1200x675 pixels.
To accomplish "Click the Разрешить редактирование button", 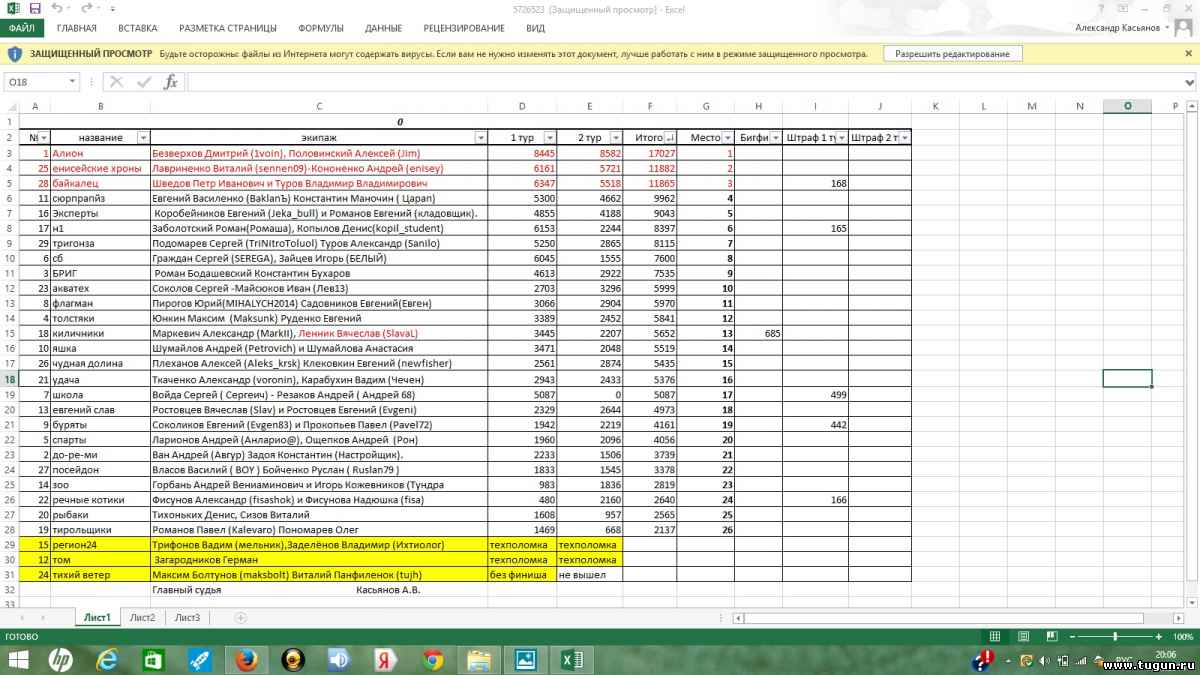I will 952,53.
